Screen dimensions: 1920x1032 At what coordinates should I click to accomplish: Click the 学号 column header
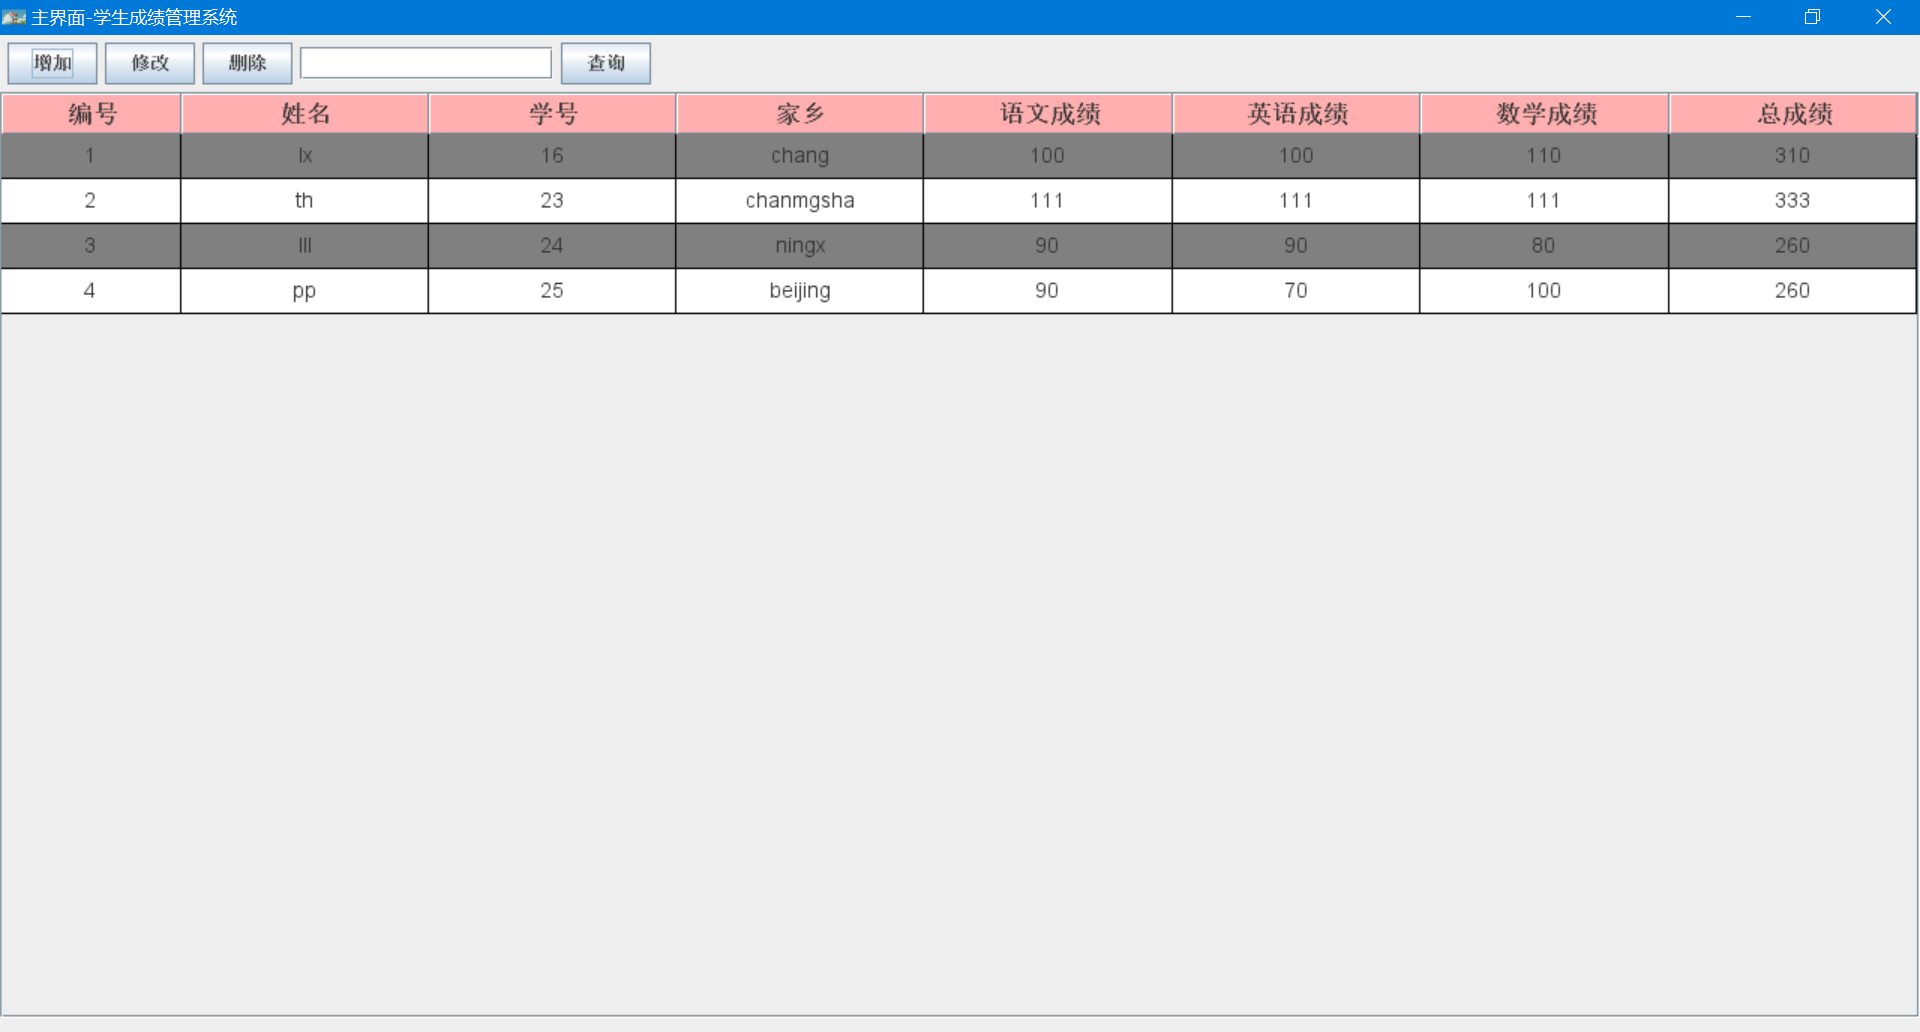(x=553, y=114)
